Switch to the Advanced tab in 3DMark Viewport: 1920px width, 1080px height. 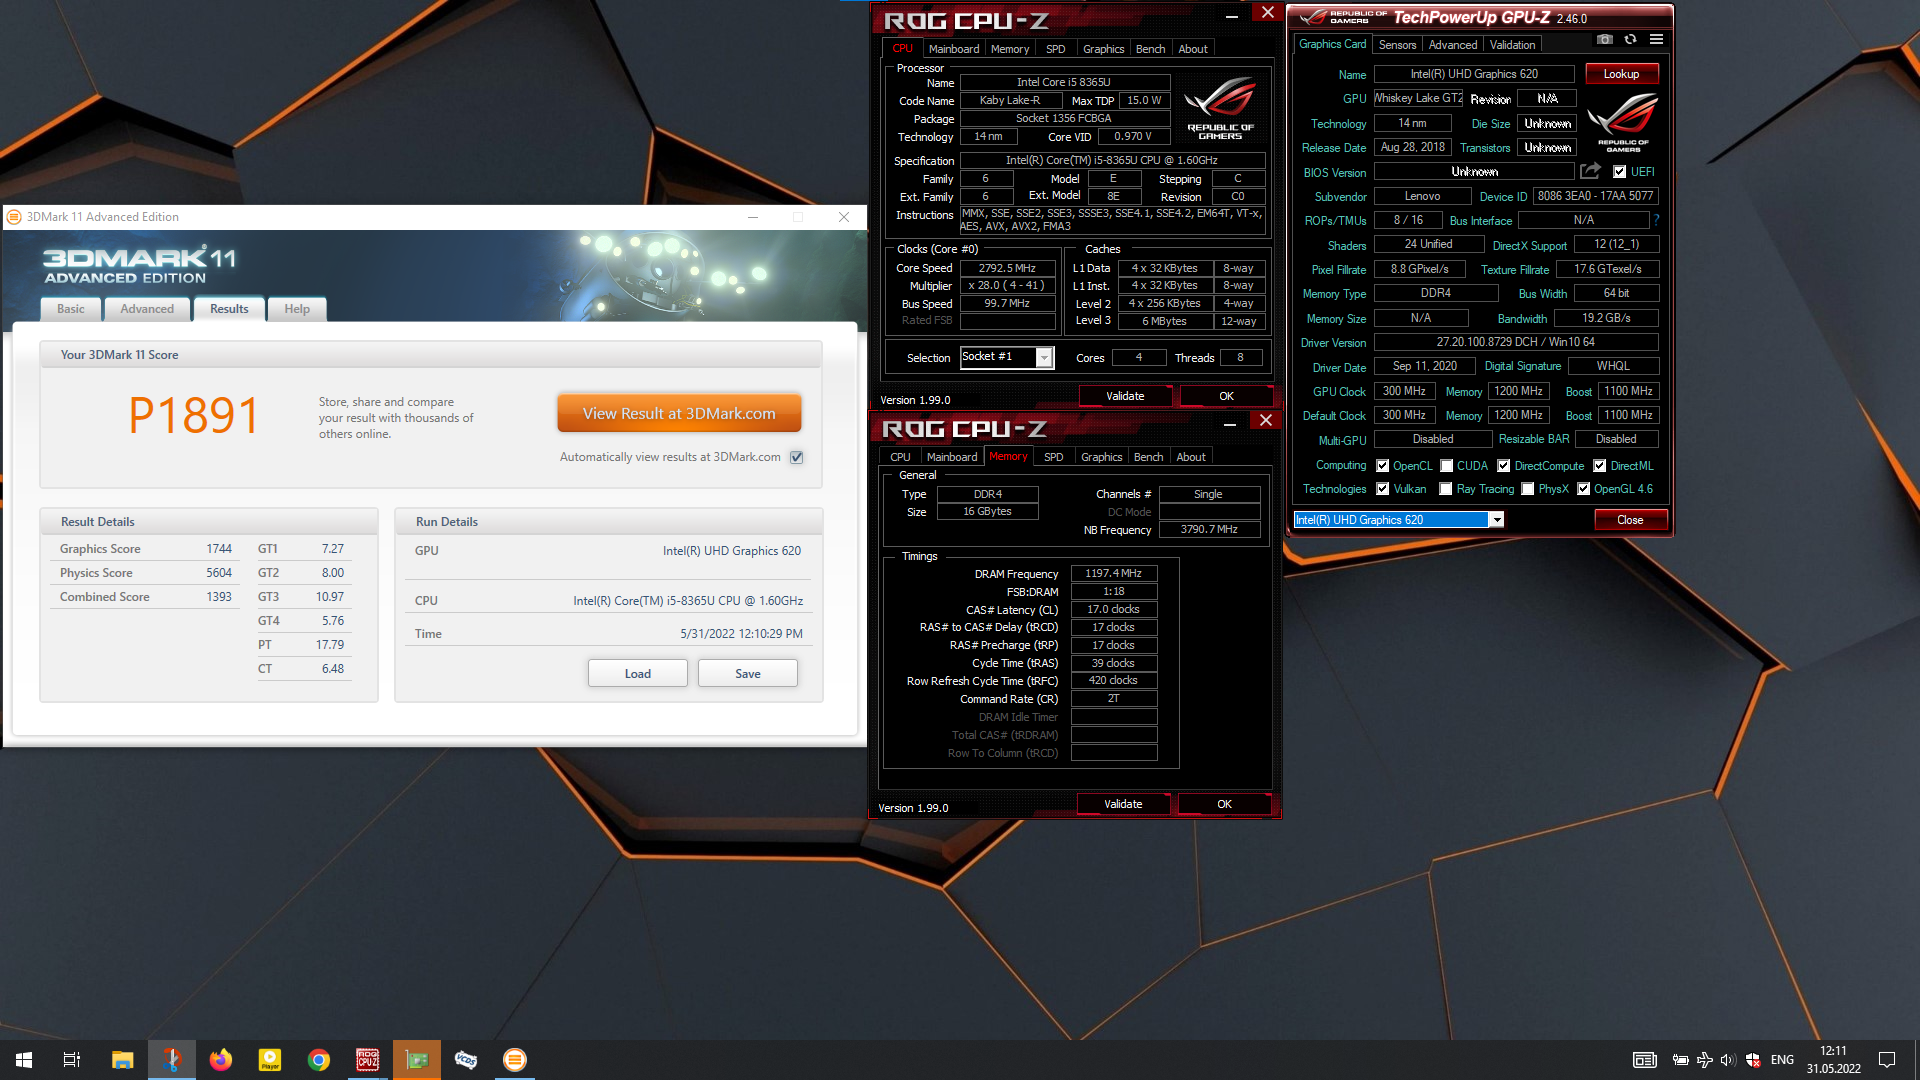coord(147,309)
